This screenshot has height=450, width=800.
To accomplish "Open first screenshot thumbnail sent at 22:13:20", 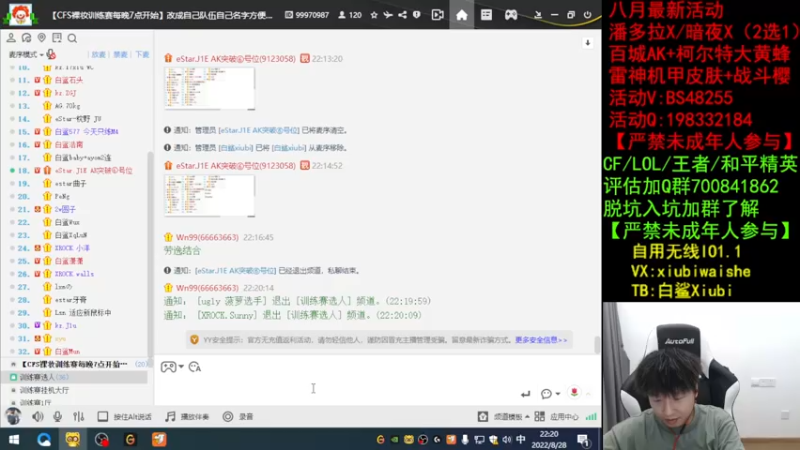I will point(209,89).
